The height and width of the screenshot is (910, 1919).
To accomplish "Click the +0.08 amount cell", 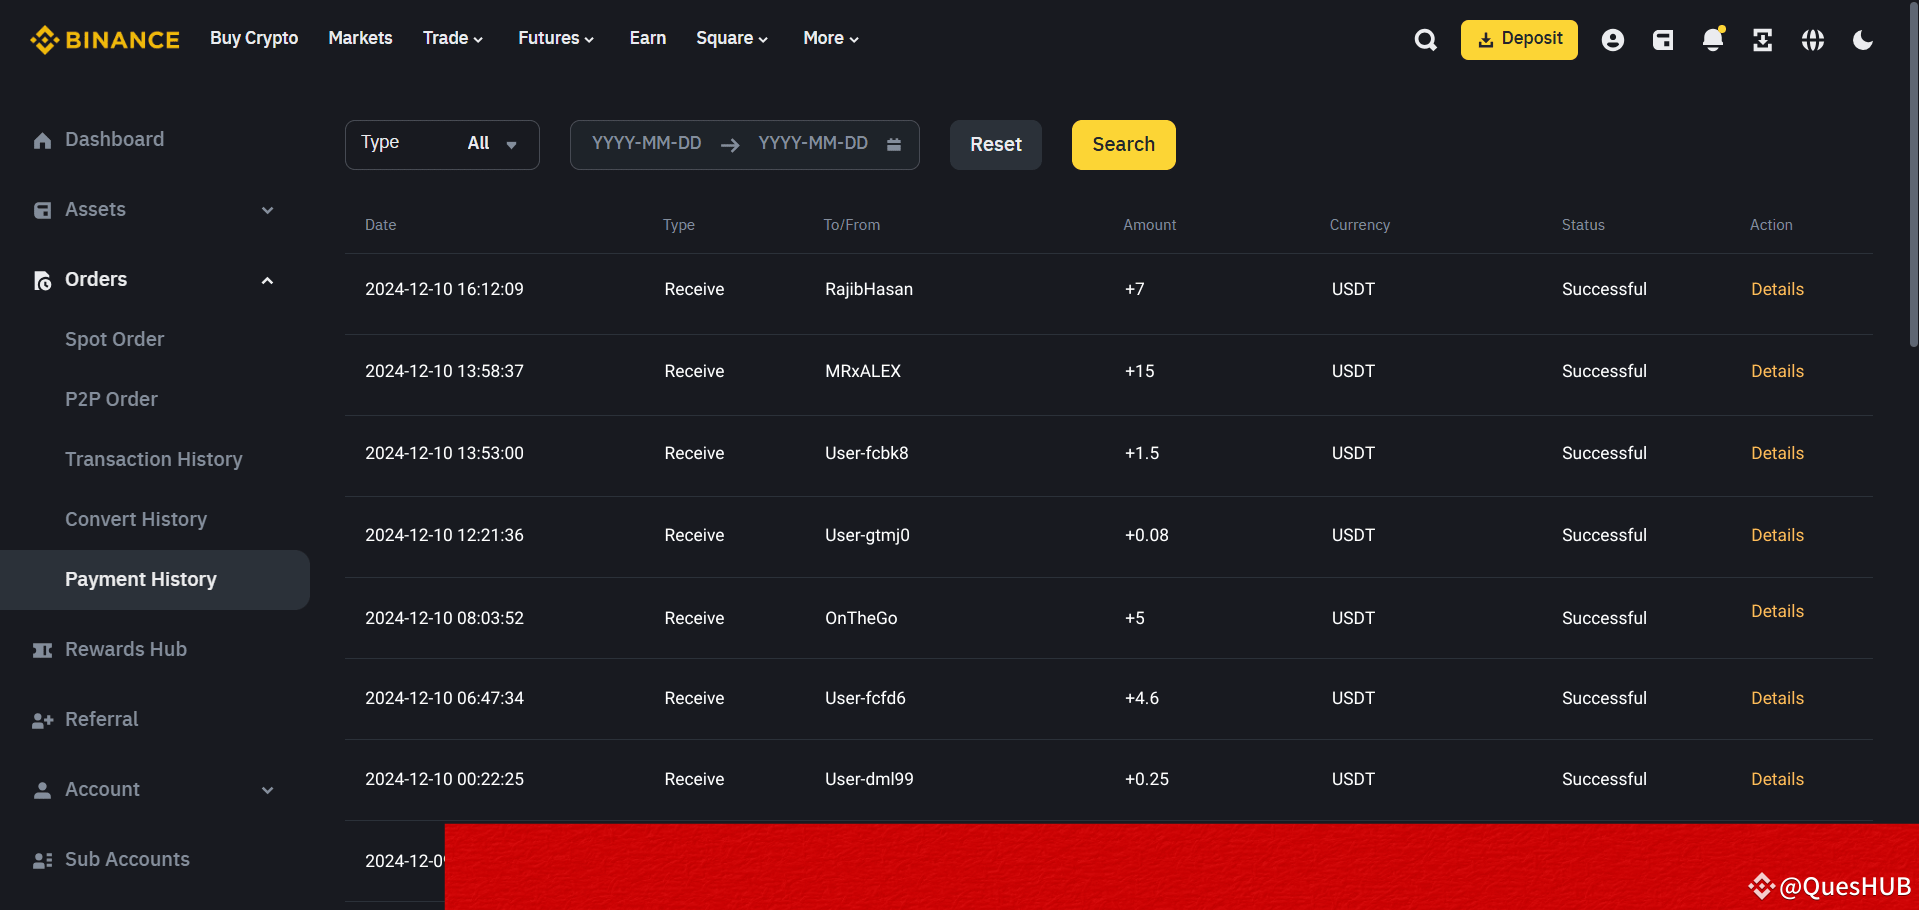I will (1146, 535).
